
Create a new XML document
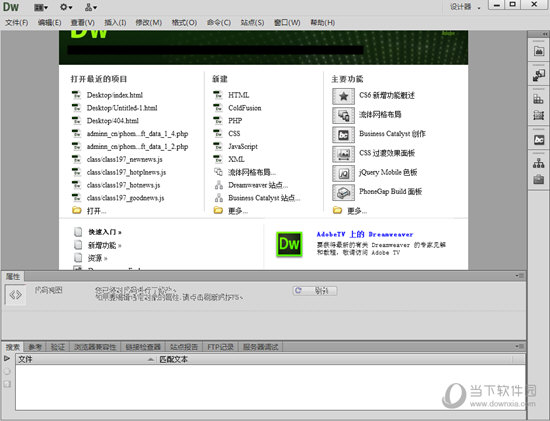pos(236,159)
